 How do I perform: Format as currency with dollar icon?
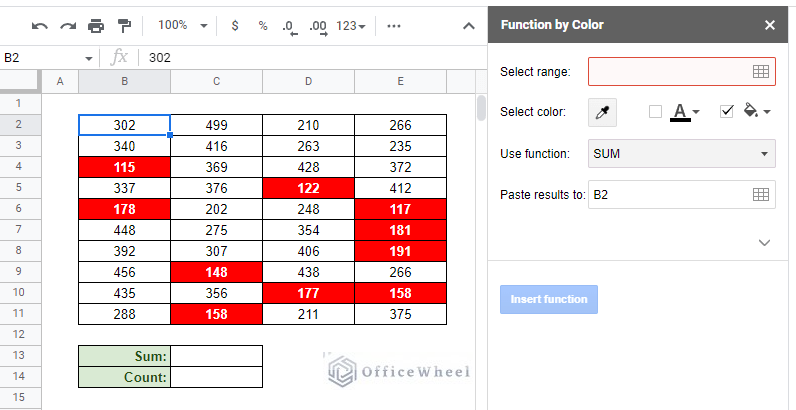(x=235, y=25)
